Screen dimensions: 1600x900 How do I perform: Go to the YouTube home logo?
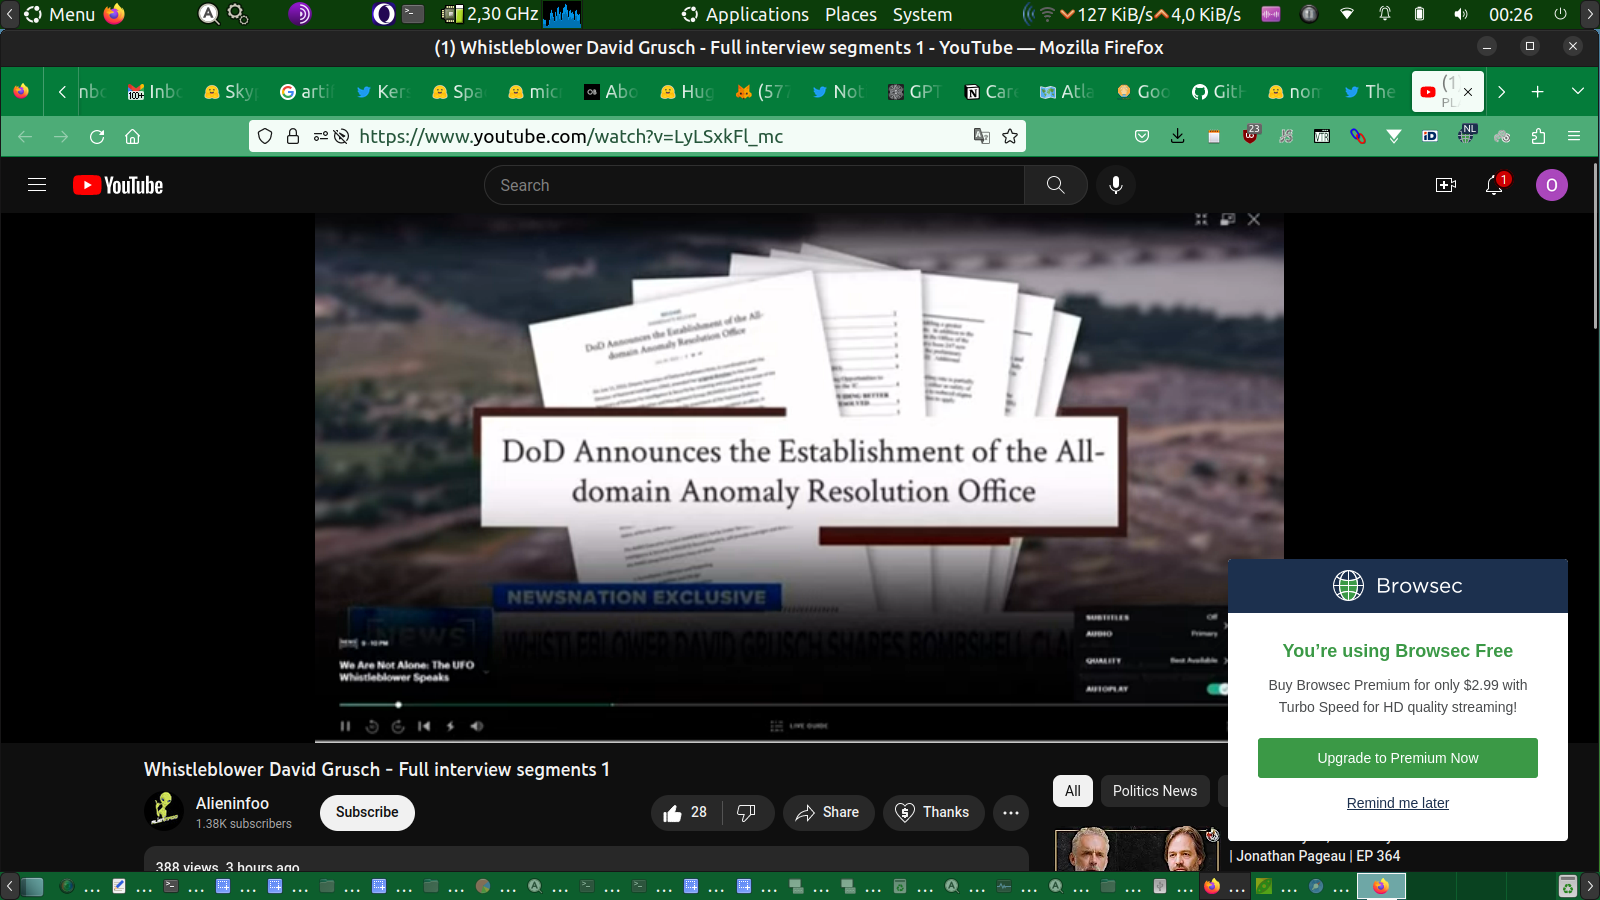(118, 185)
